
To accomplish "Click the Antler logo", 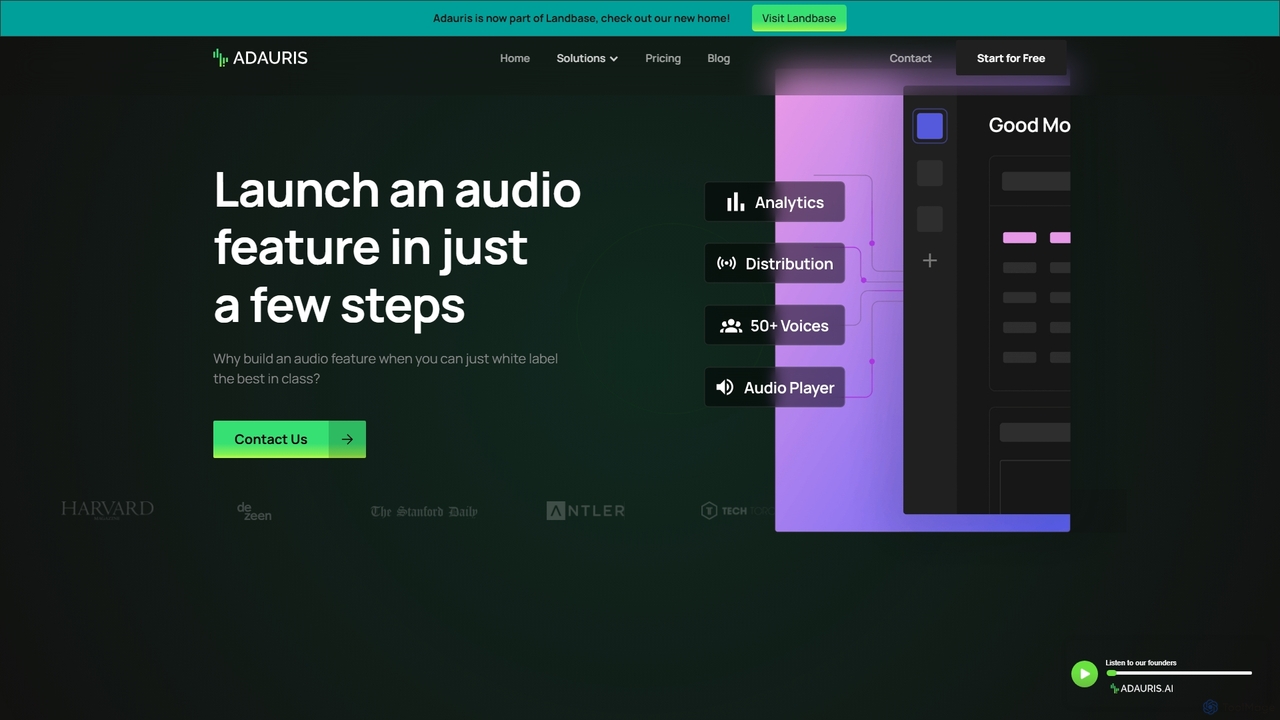I will point(586,511).
